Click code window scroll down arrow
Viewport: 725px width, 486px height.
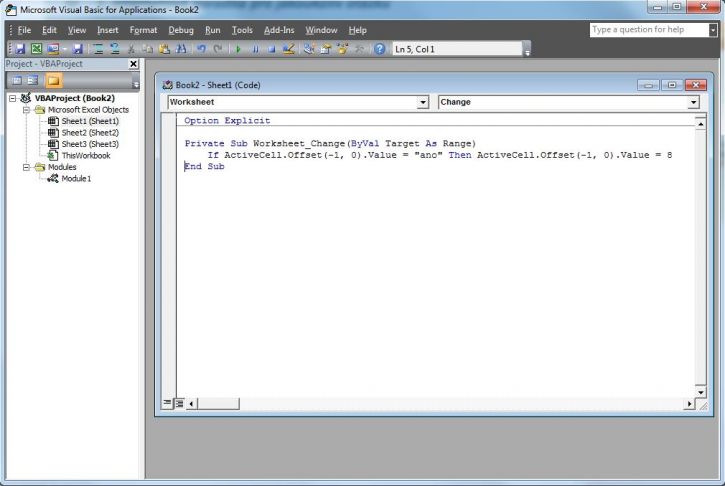pos(700,392)
